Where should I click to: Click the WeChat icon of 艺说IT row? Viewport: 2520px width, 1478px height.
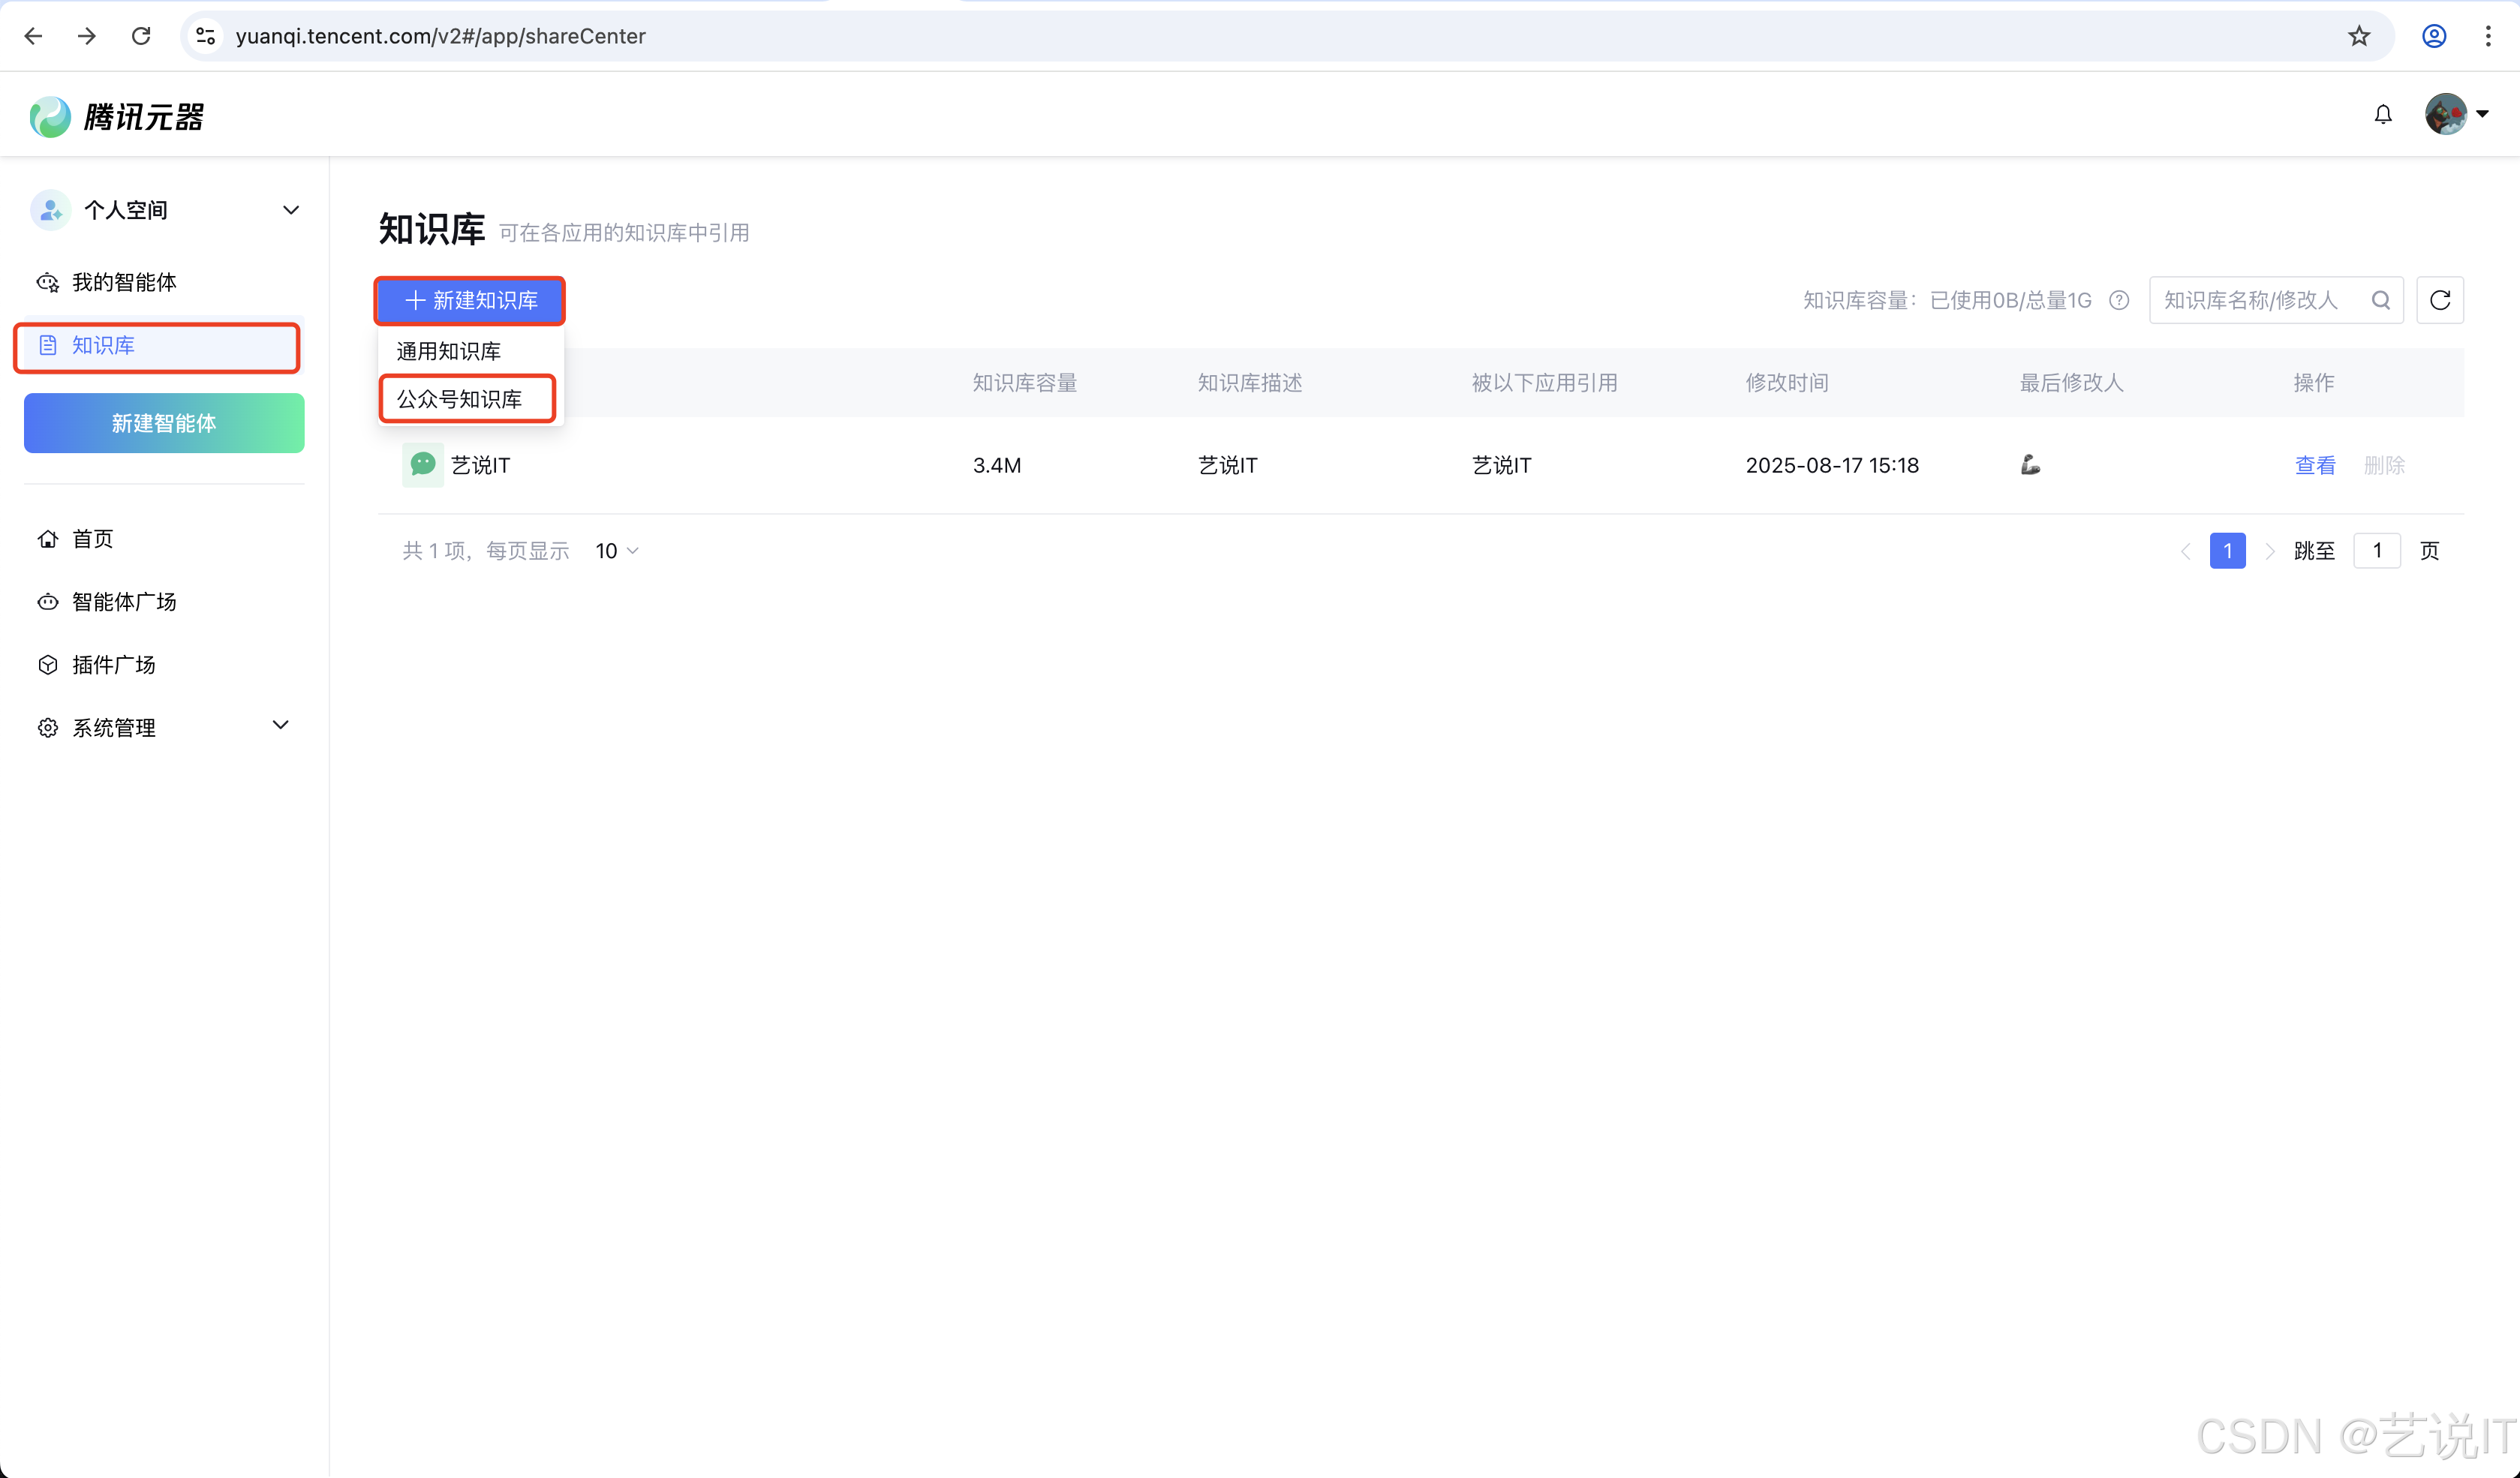[x=423, y=465]
